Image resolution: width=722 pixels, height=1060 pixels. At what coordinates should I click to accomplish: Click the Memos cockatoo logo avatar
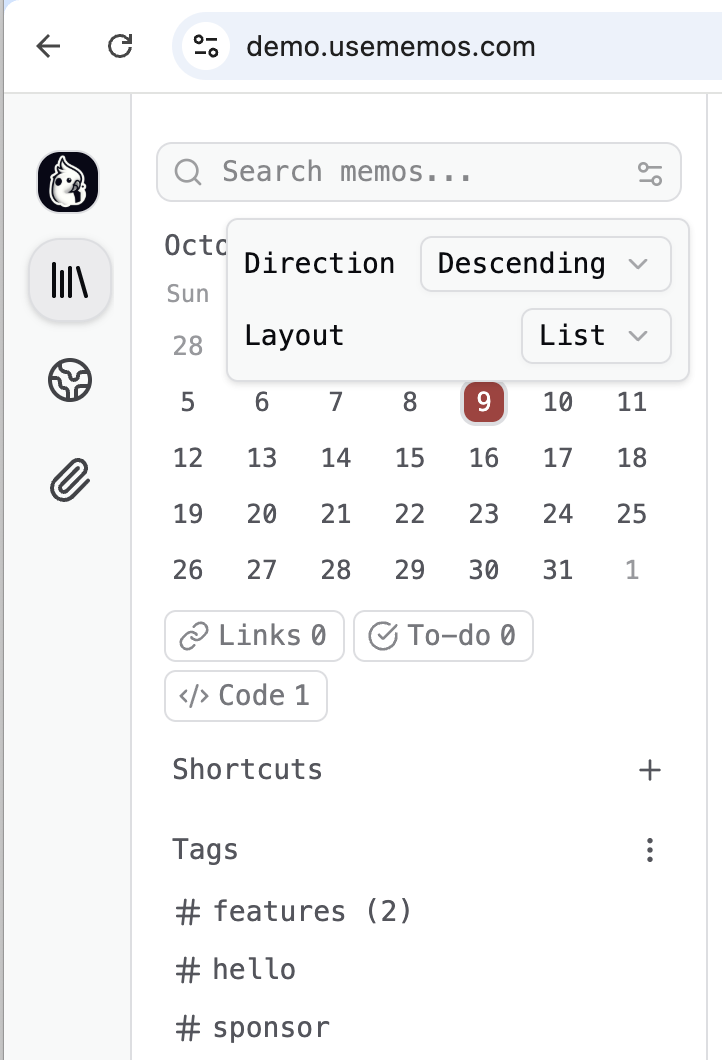68,182
